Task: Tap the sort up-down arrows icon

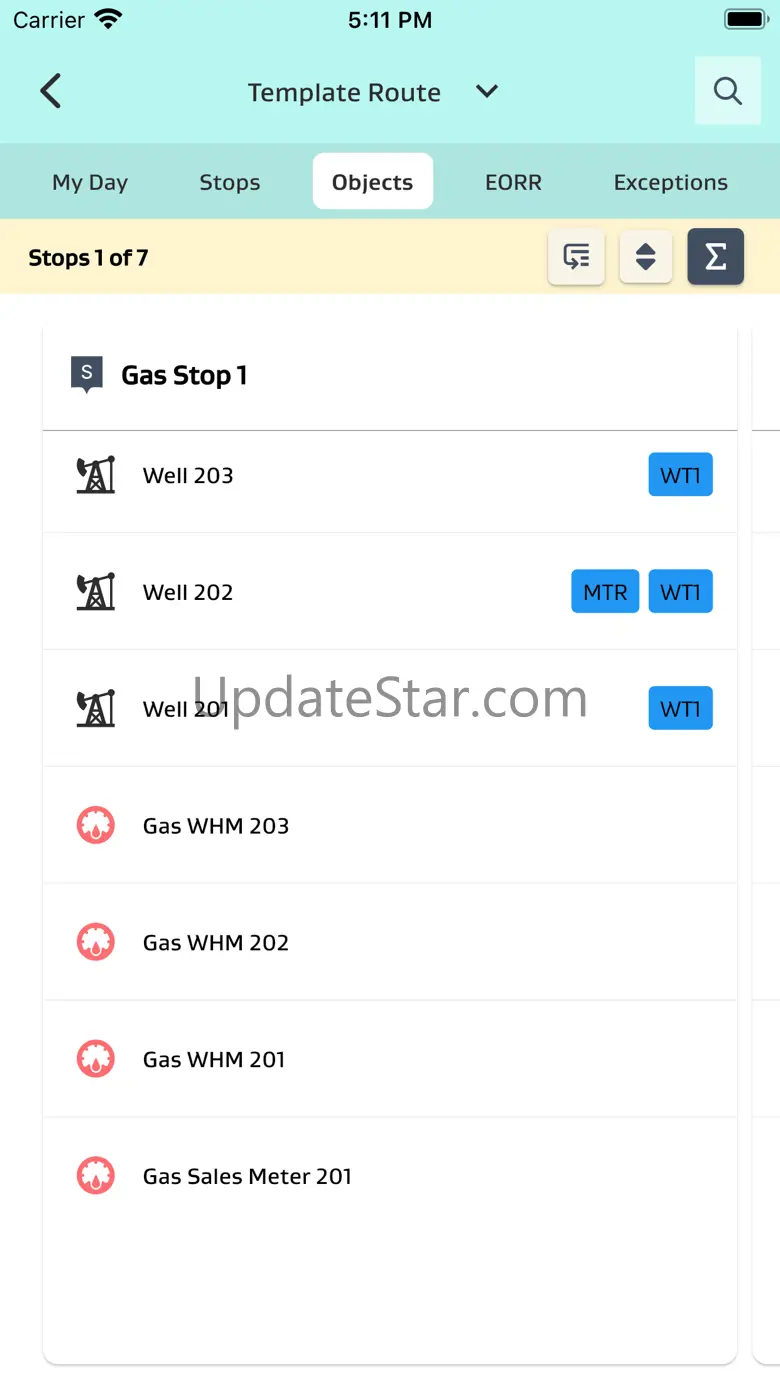Action: 646,257
